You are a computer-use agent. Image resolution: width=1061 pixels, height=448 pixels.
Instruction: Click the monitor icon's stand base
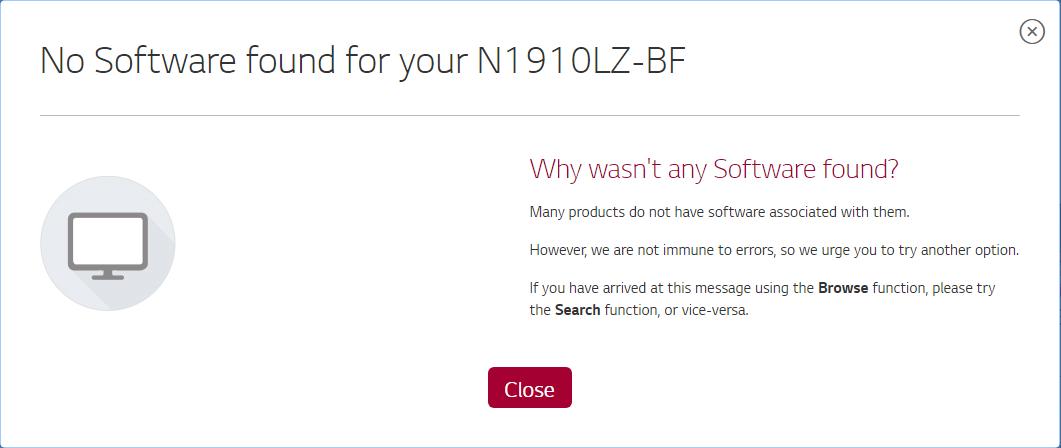(x=108, y=276)
